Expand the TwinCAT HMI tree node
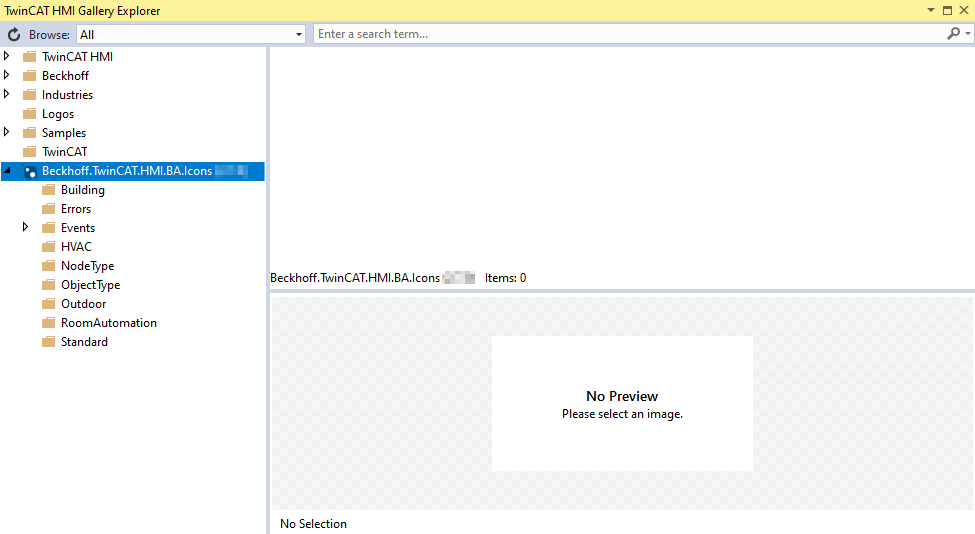 pyautogui.click(x=7, y=56)
